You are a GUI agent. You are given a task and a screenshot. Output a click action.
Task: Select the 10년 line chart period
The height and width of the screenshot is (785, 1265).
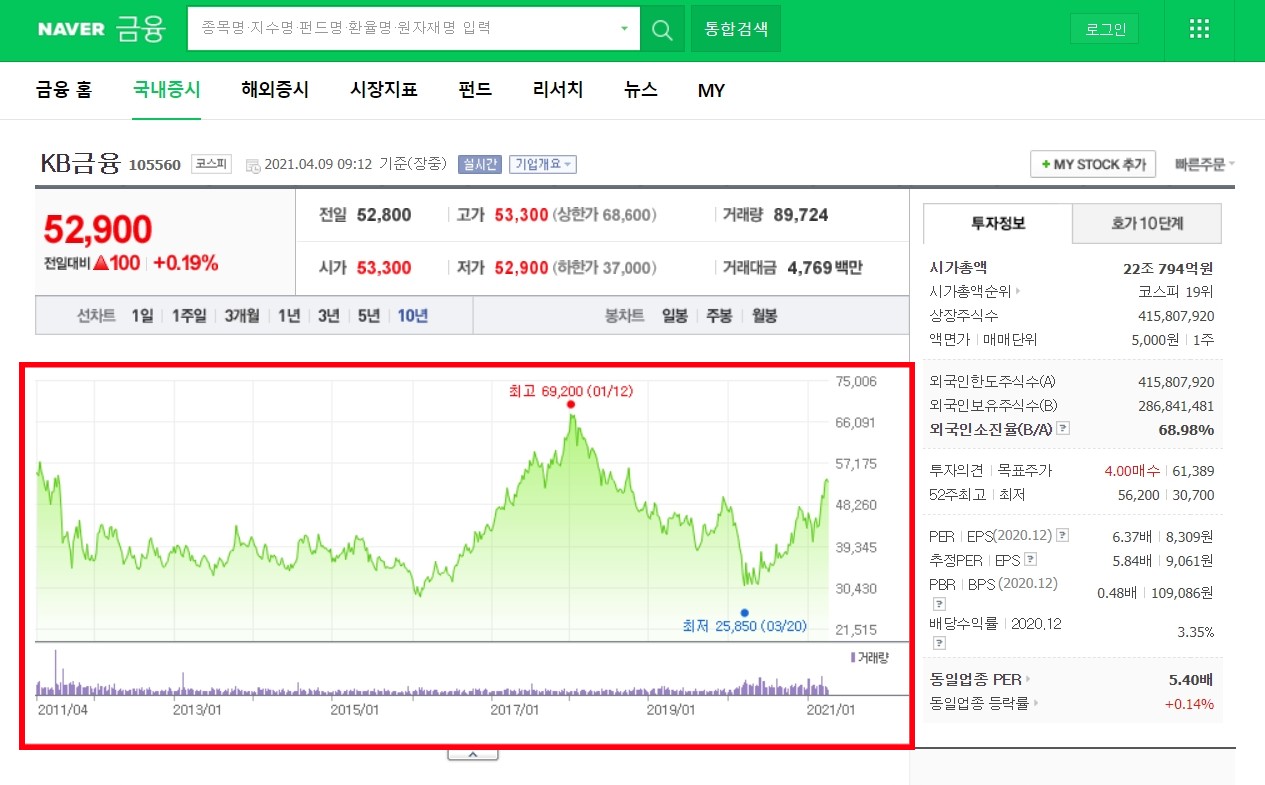point(413,316)
